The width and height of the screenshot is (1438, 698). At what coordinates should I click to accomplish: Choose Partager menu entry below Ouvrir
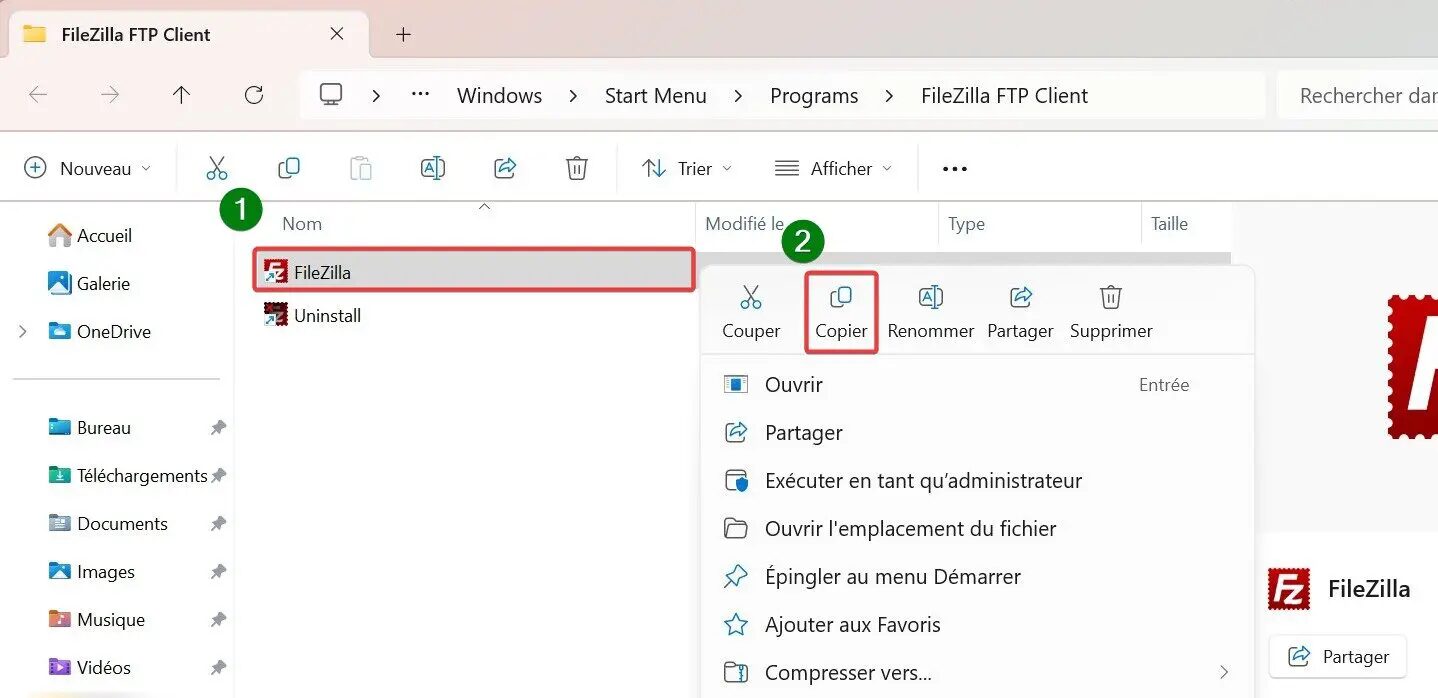coord(977,433)
